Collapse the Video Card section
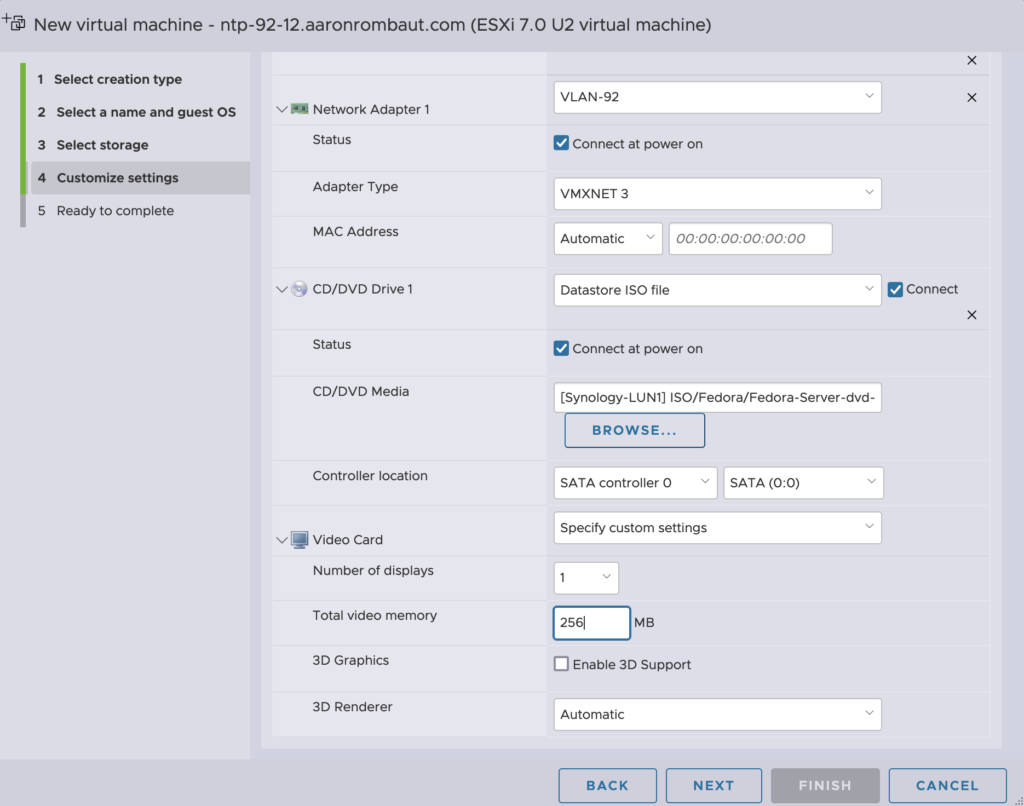 281,540
